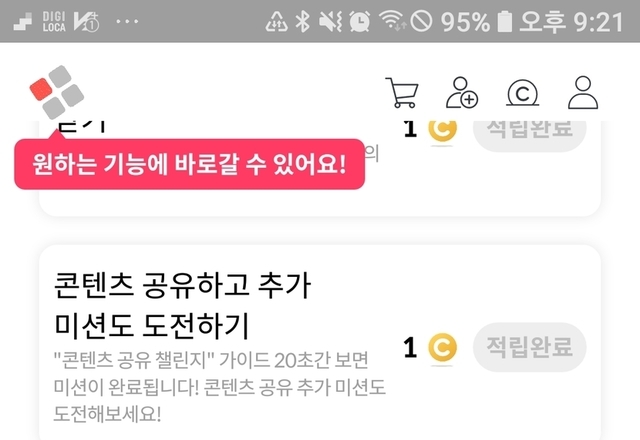Tap the DIGI LOCA notification icon
This screenshot has height=440, width=640.
coord(54,21)
